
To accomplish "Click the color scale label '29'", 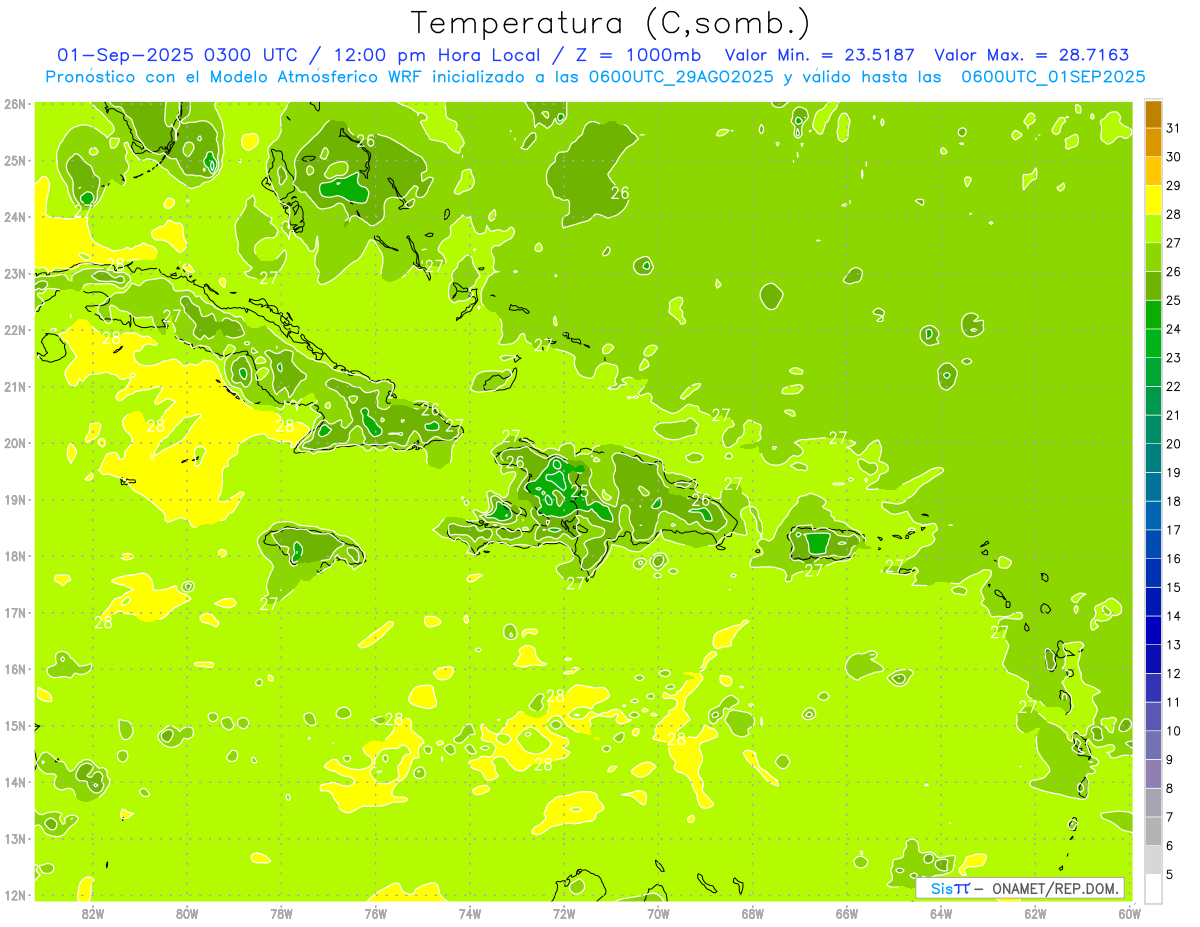I will [x=1173, y=186].
